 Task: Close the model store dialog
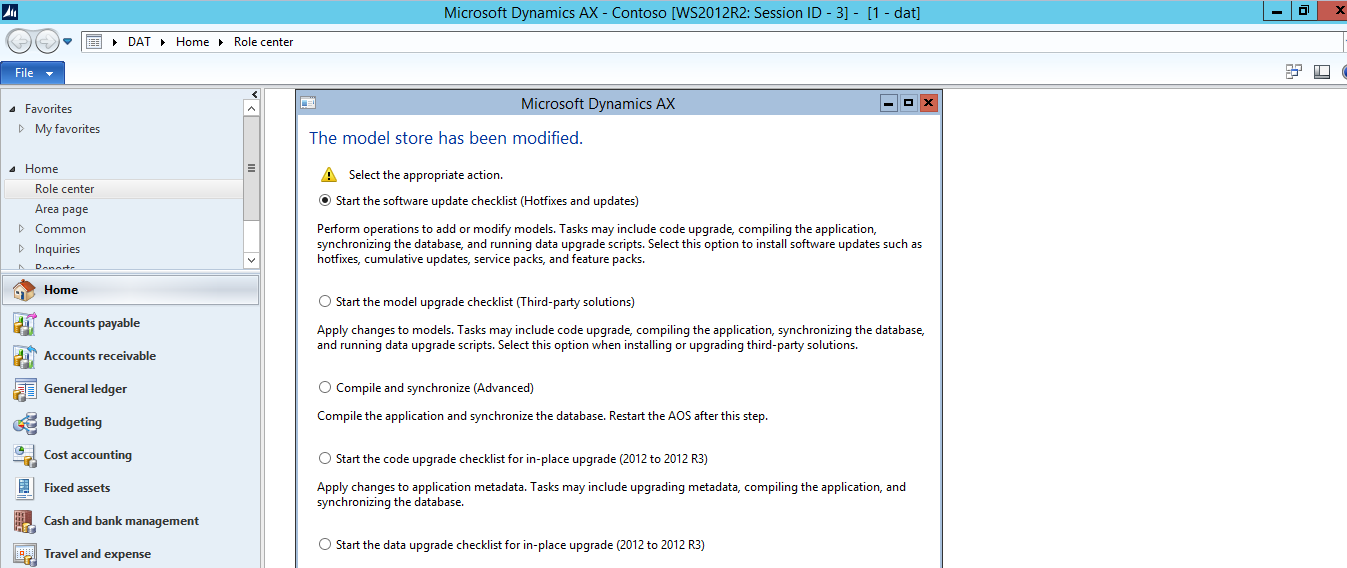(x=929, y=103)
